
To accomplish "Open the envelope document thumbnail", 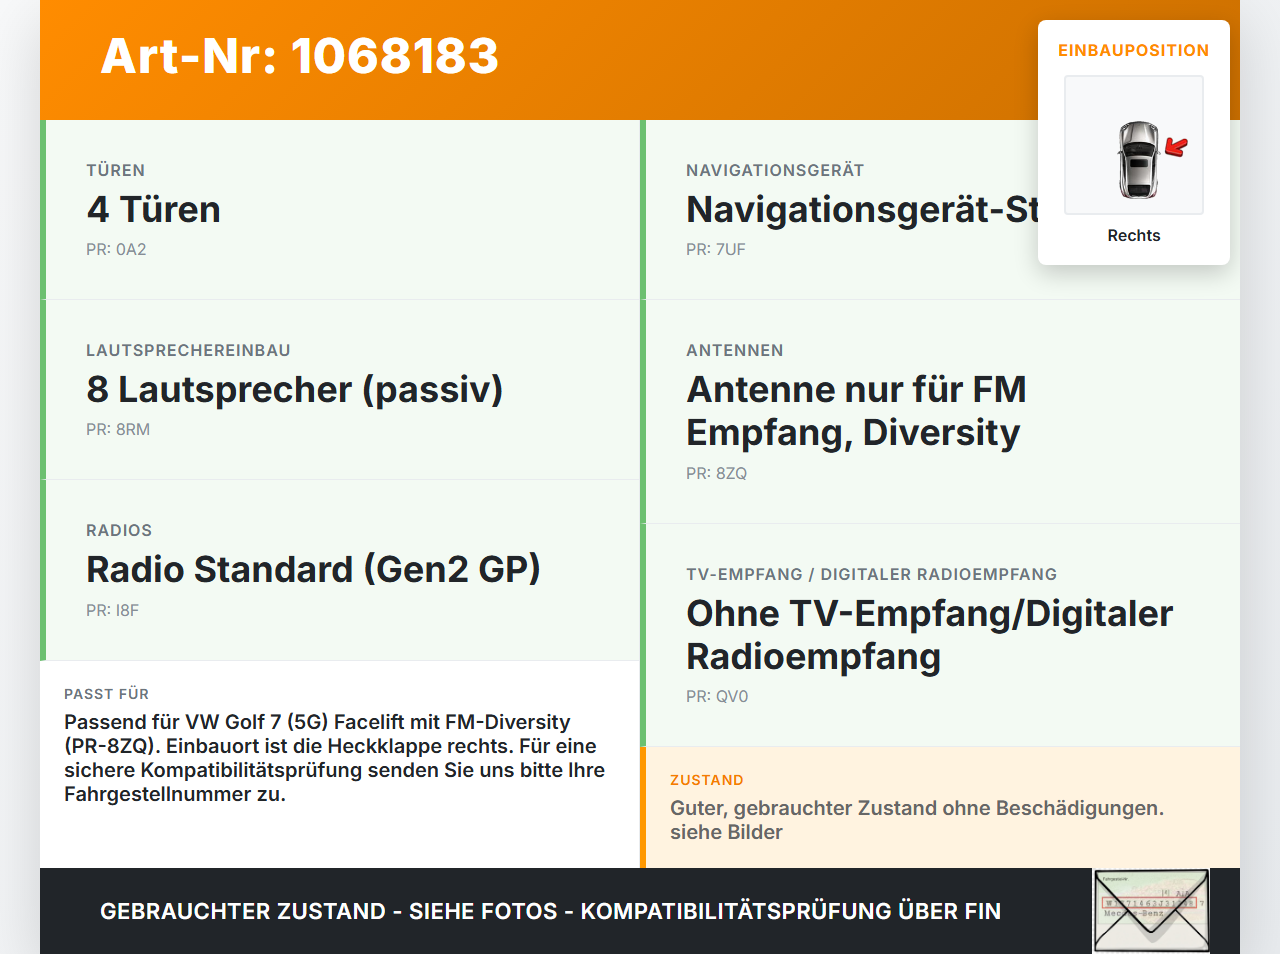I will coord(1151,911).
